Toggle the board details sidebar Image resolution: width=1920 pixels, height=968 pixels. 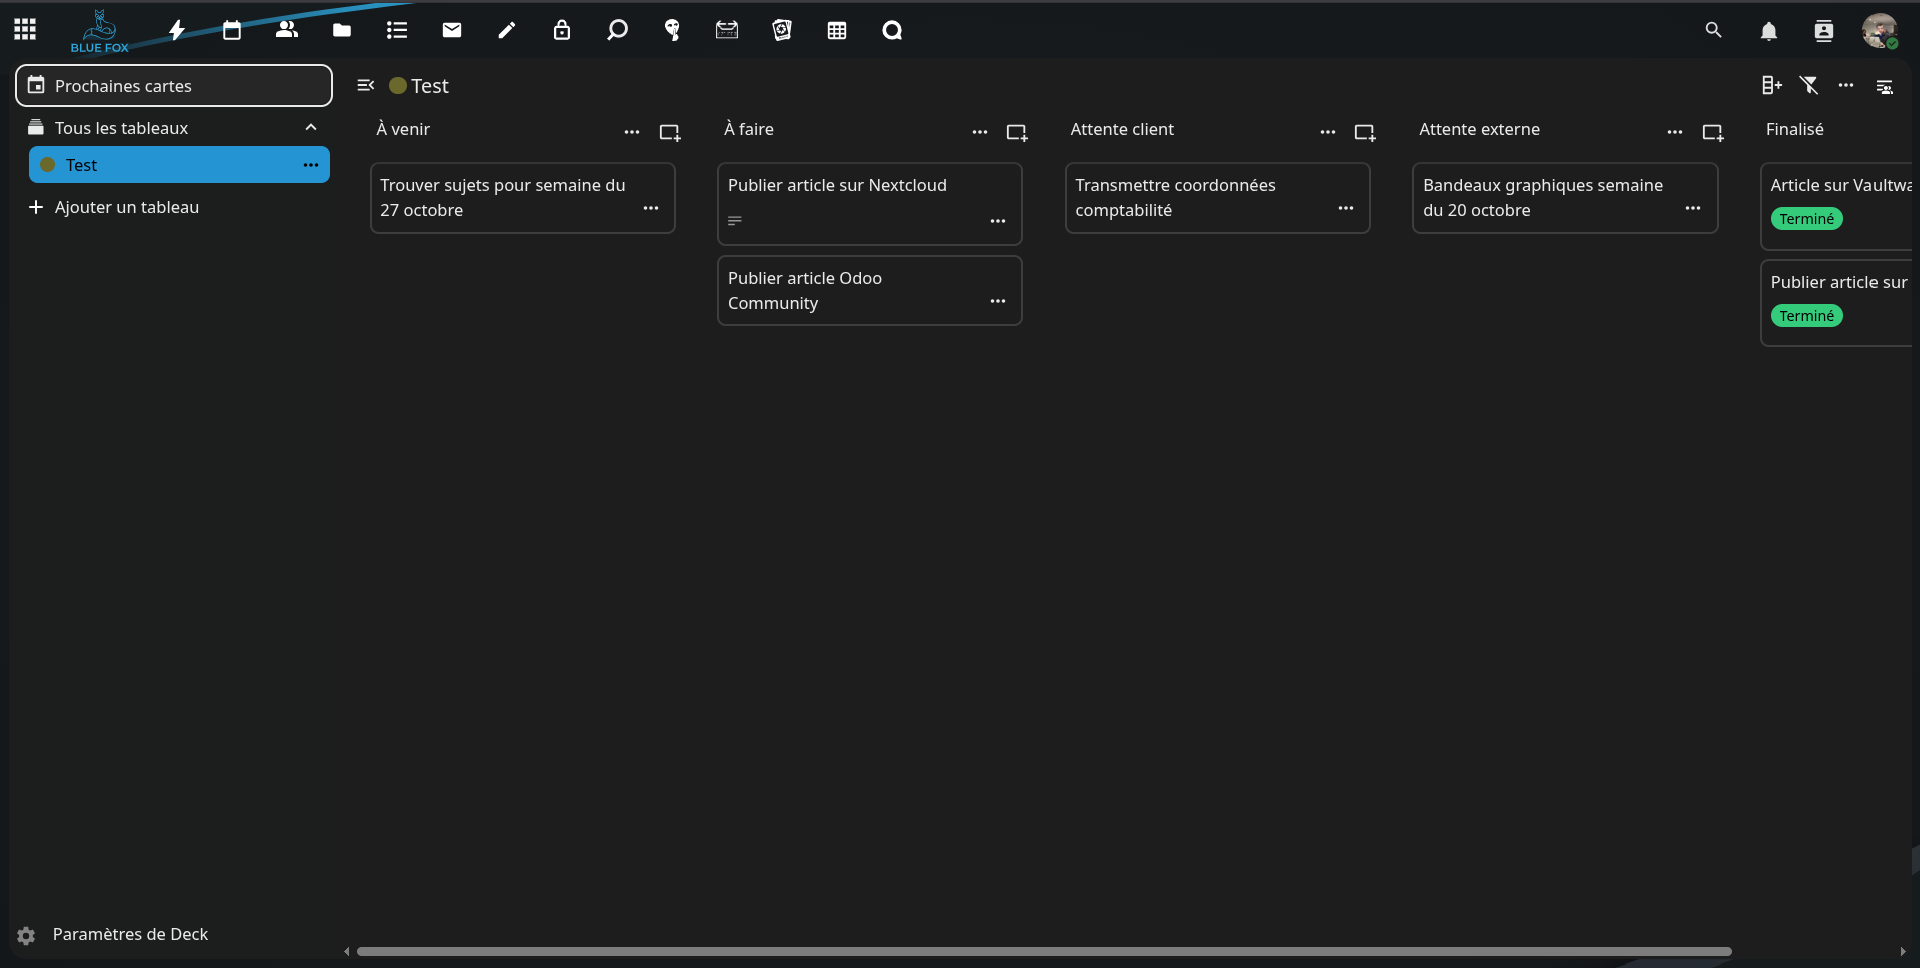(x=1884, y=87)
